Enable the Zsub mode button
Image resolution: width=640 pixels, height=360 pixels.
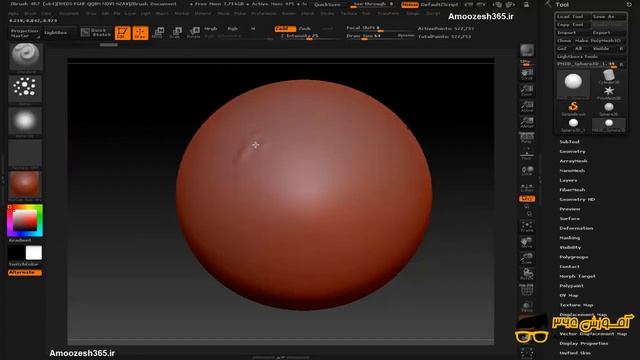pos(304,29)
